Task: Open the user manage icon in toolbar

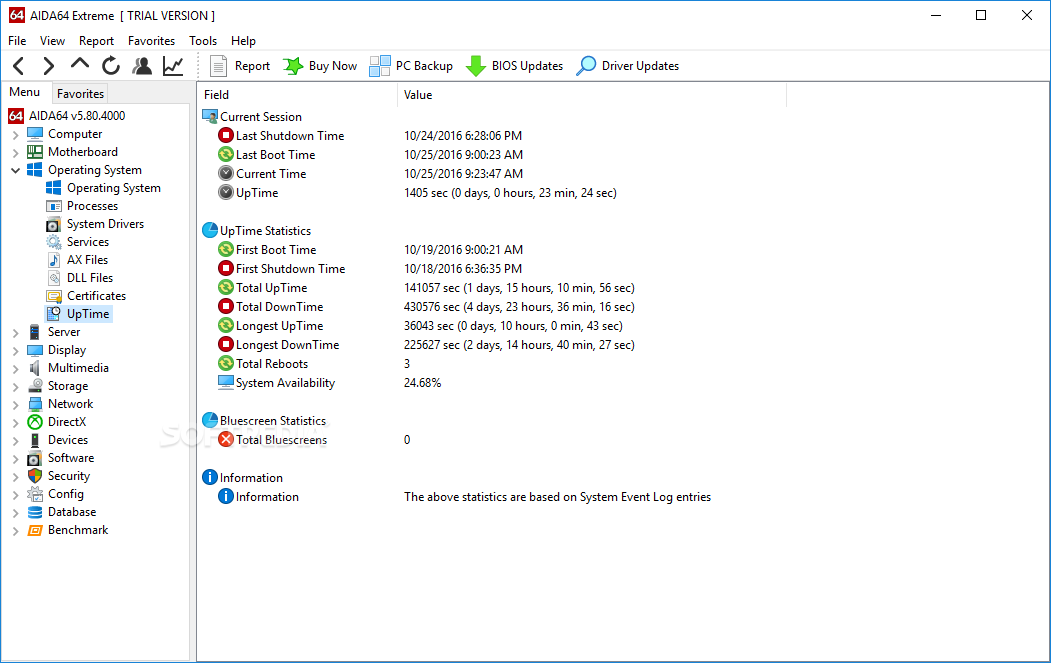Action: (141, 66)
